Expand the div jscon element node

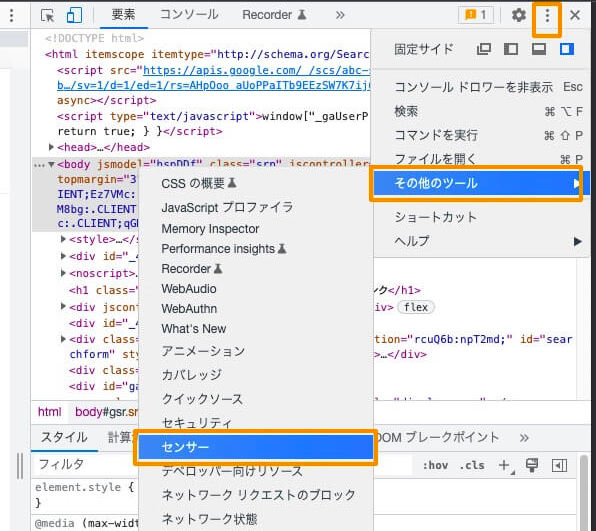[x=63, y=307]
